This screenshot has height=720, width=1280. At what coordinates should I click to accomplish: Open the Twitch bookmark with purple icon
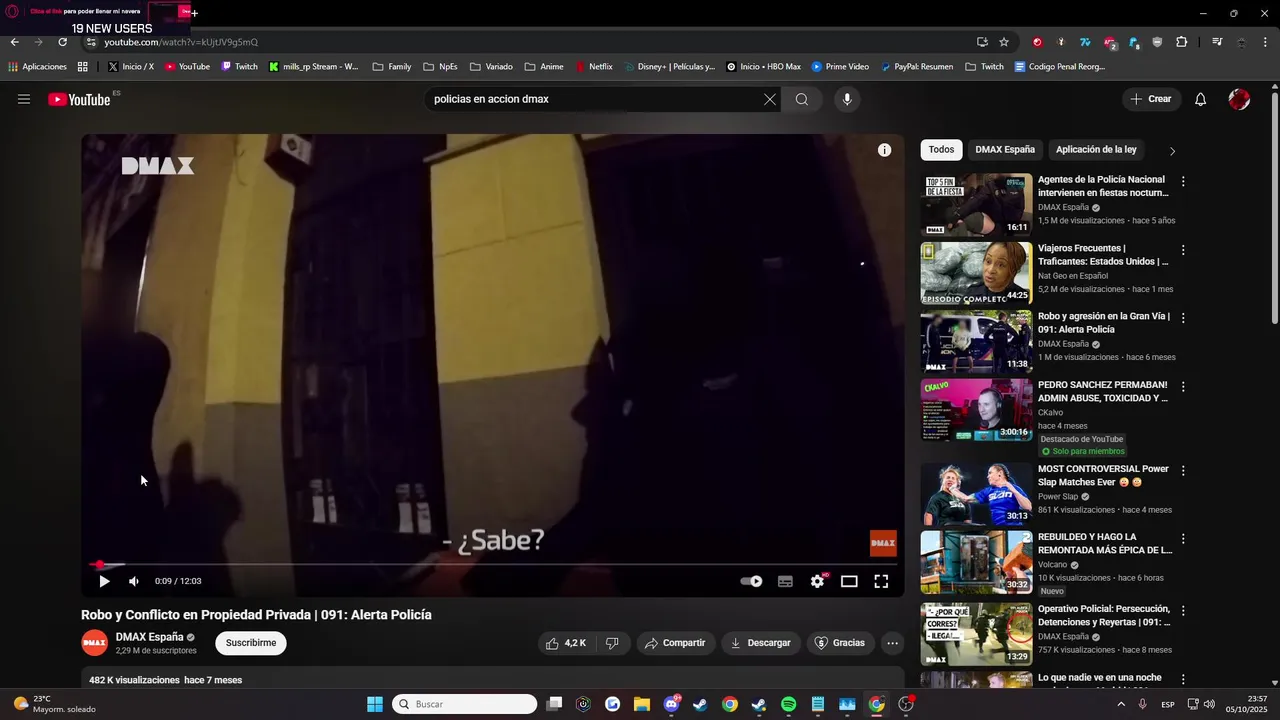click(240, 67)
